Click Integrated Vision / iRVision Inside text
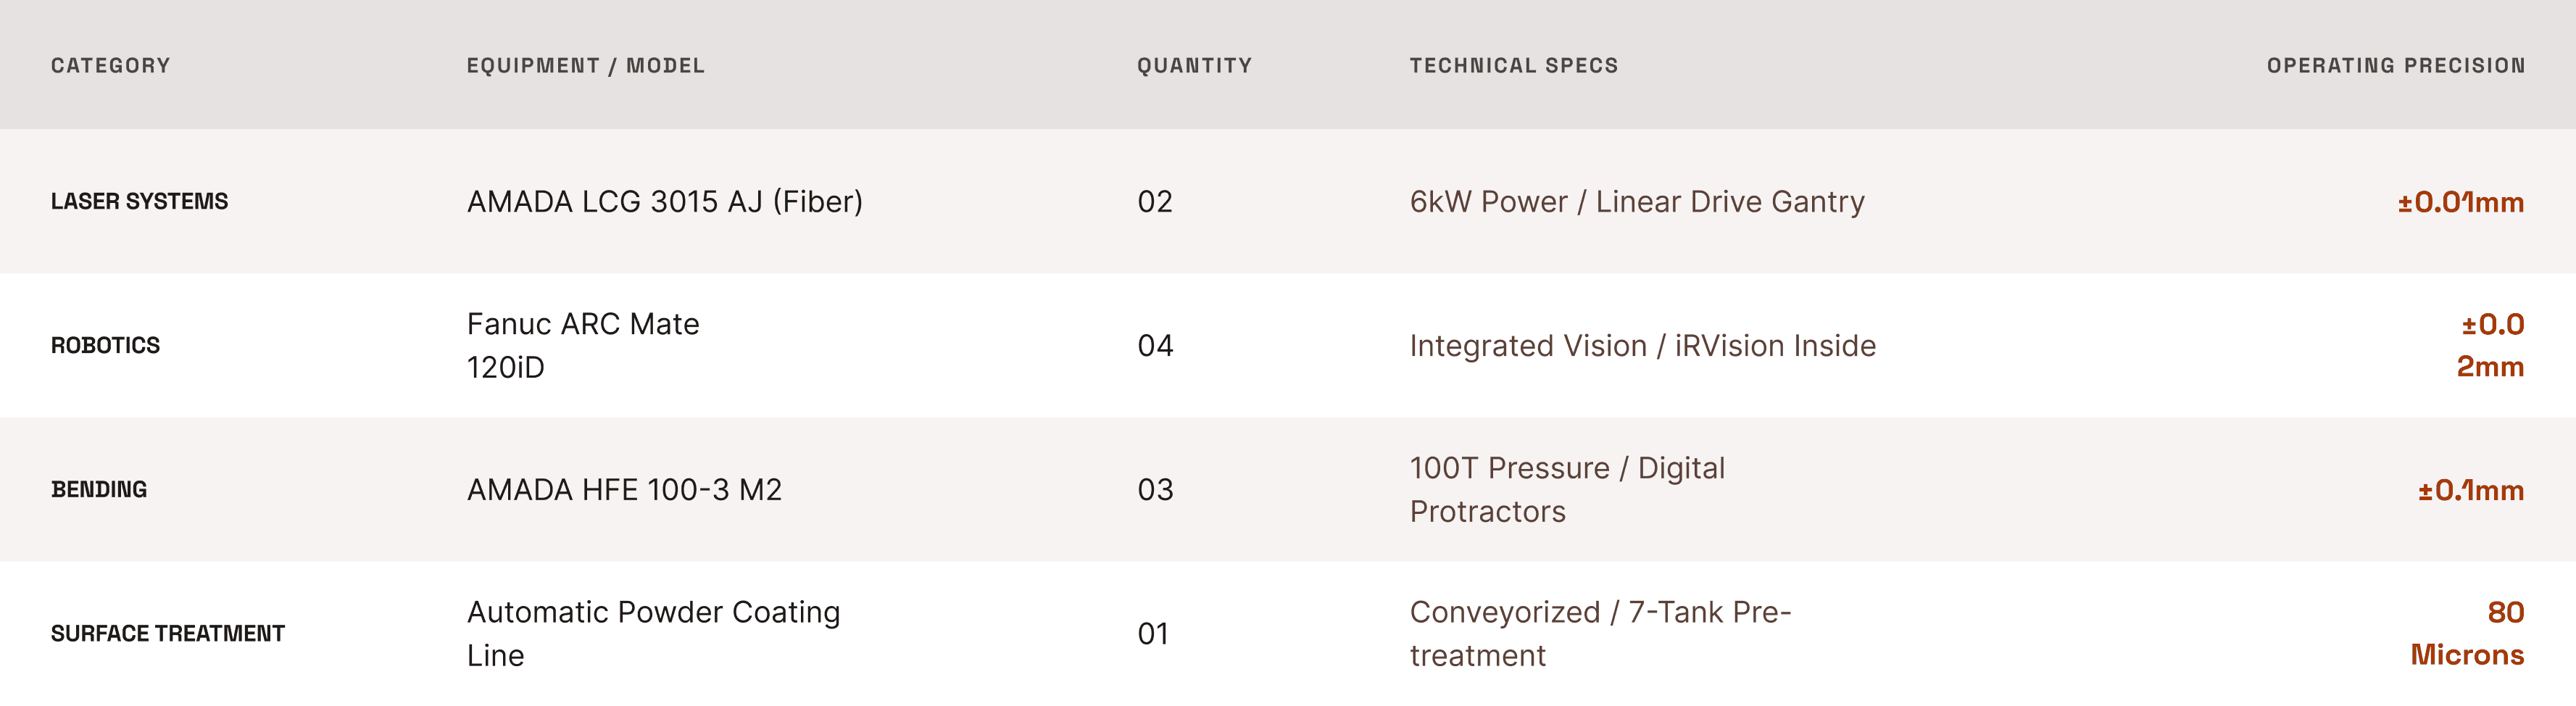Viewport: 2576px width, 706px height. point(1642,345)
